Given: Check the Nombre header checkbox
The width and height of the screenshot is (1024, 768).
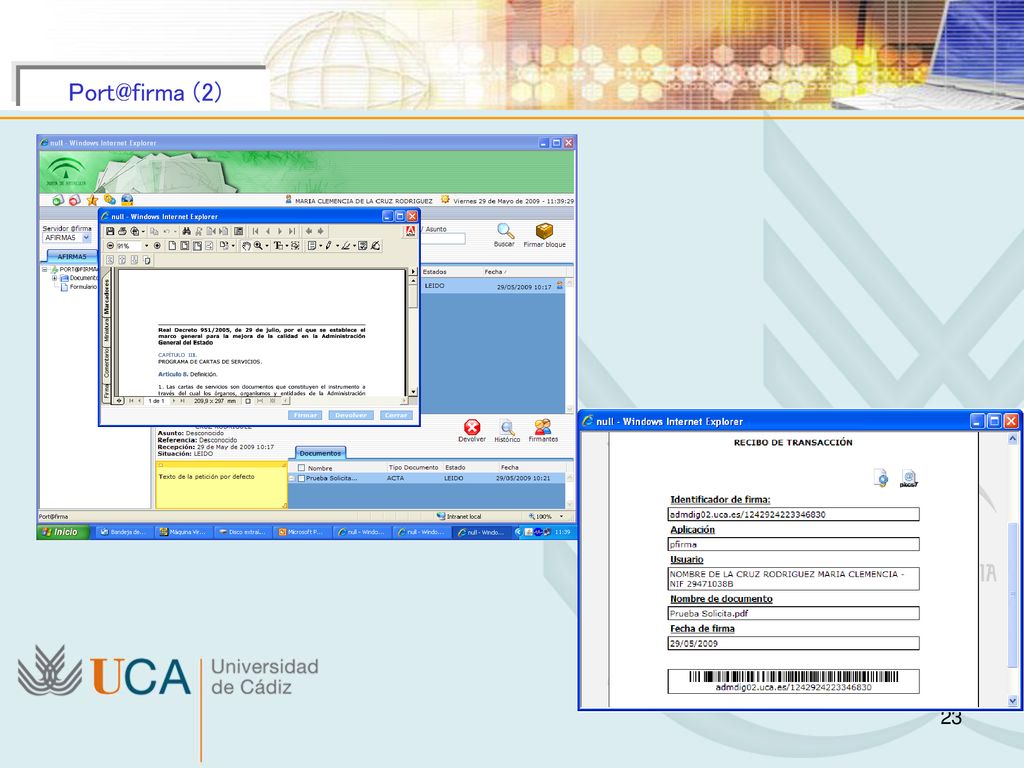Looking at the screenshot, I should [301, 468].
